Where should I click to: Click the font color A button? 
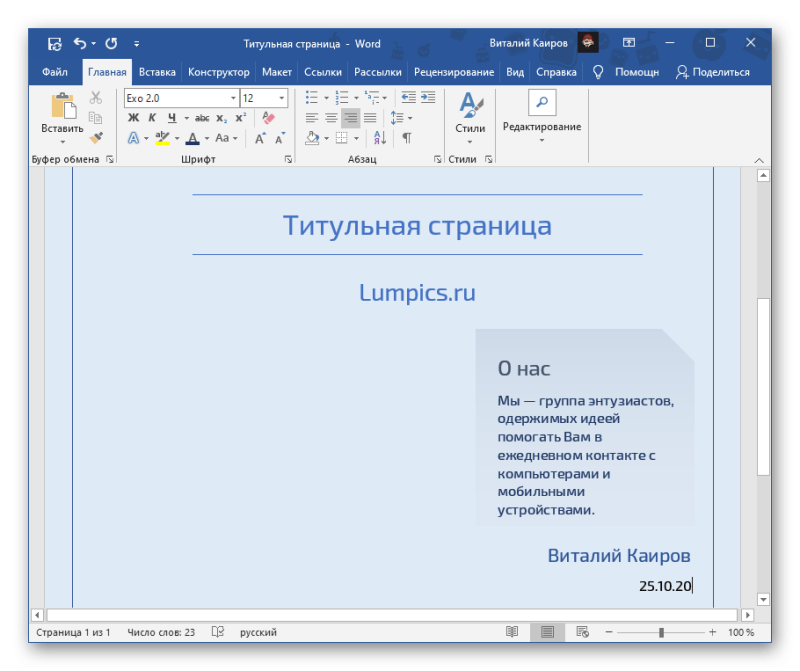click(x=192, y=138)
